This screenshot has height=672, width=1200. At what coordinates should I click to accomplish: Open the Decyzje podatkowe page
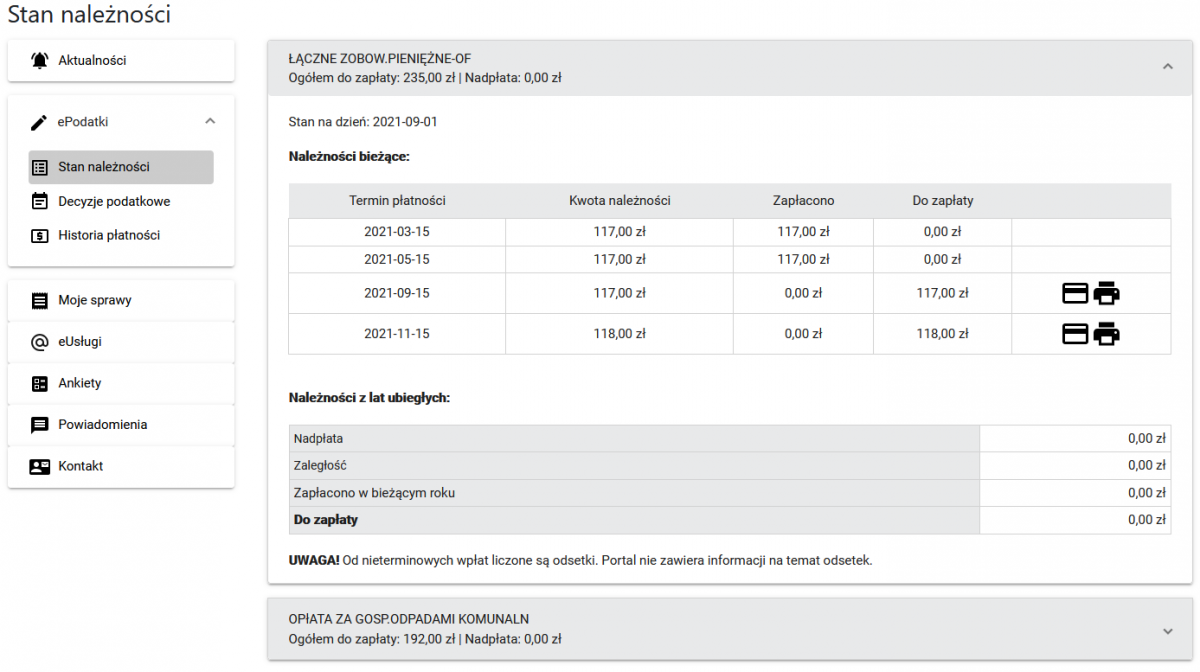(114, 201)
